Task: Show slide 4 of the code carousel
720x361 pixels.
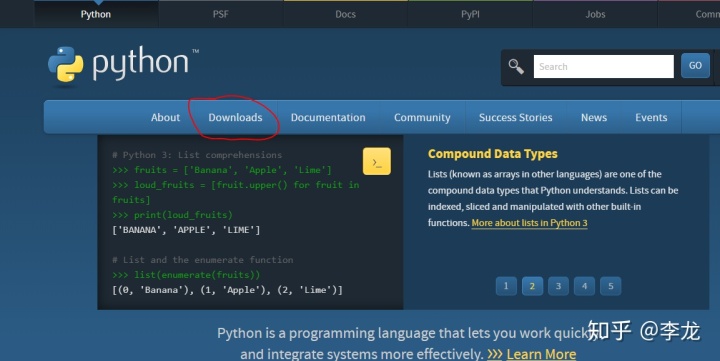Action: pos(585,286)
